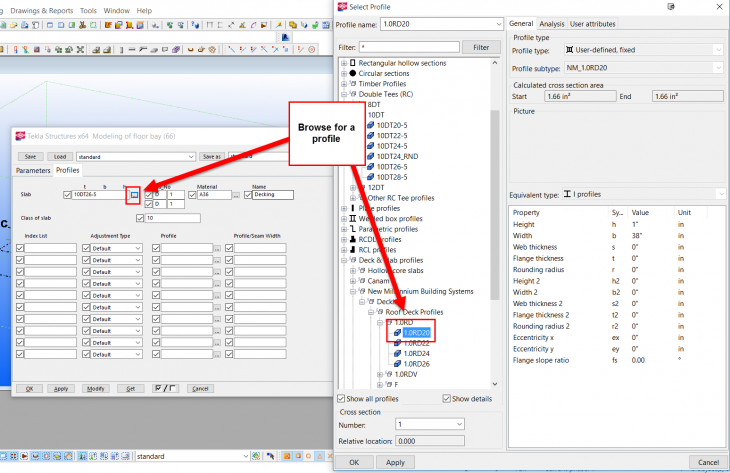The image size is (730, 473).
Task: Click OK in Select Profile dialog
Action: pos(354,462)
